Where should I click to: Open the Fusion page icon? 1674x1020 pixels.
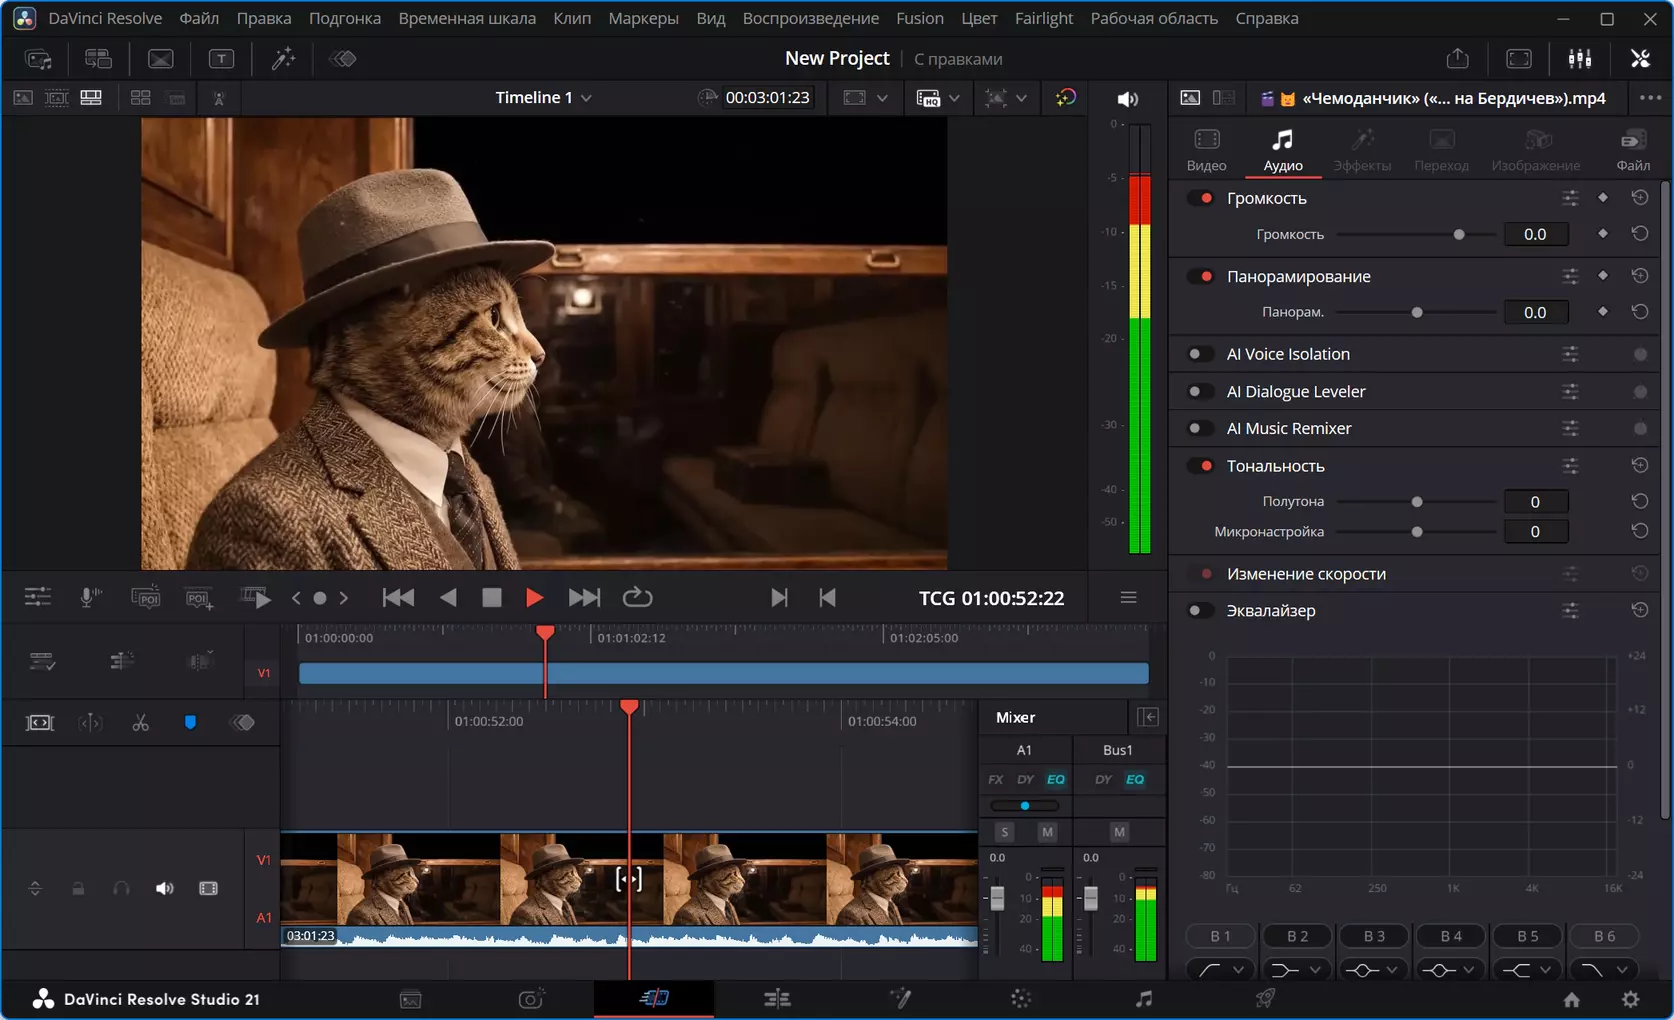900,998
